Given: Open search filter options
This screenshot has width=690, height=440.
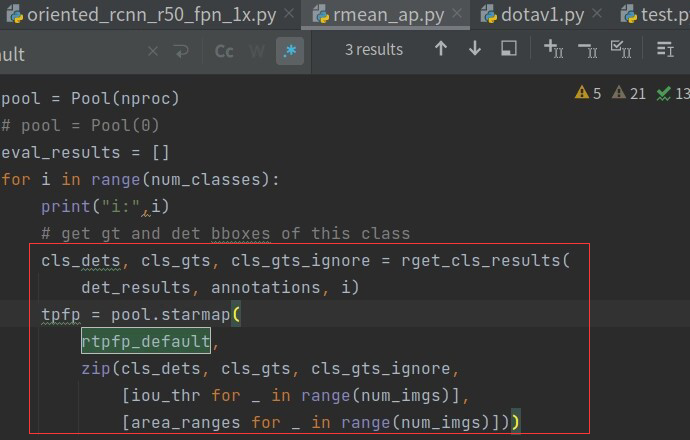Looking at the screenshot, I should 665,49.
